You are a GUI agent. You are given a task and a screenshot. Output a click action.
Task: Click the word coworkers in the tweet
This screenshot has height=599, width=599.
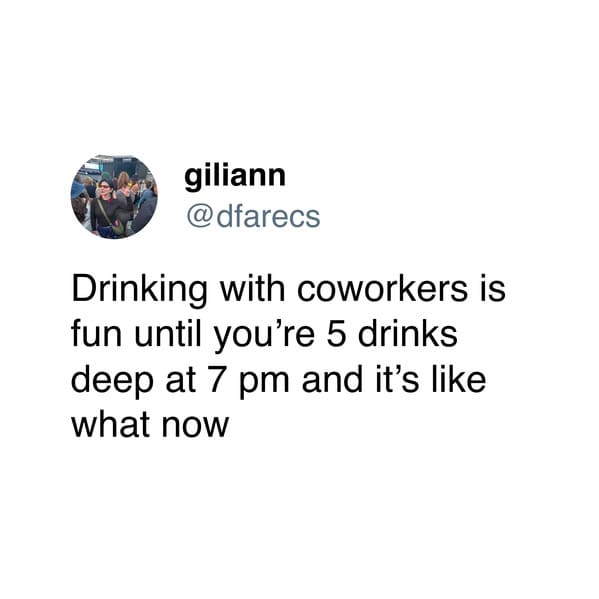click(x=382, y=288)
